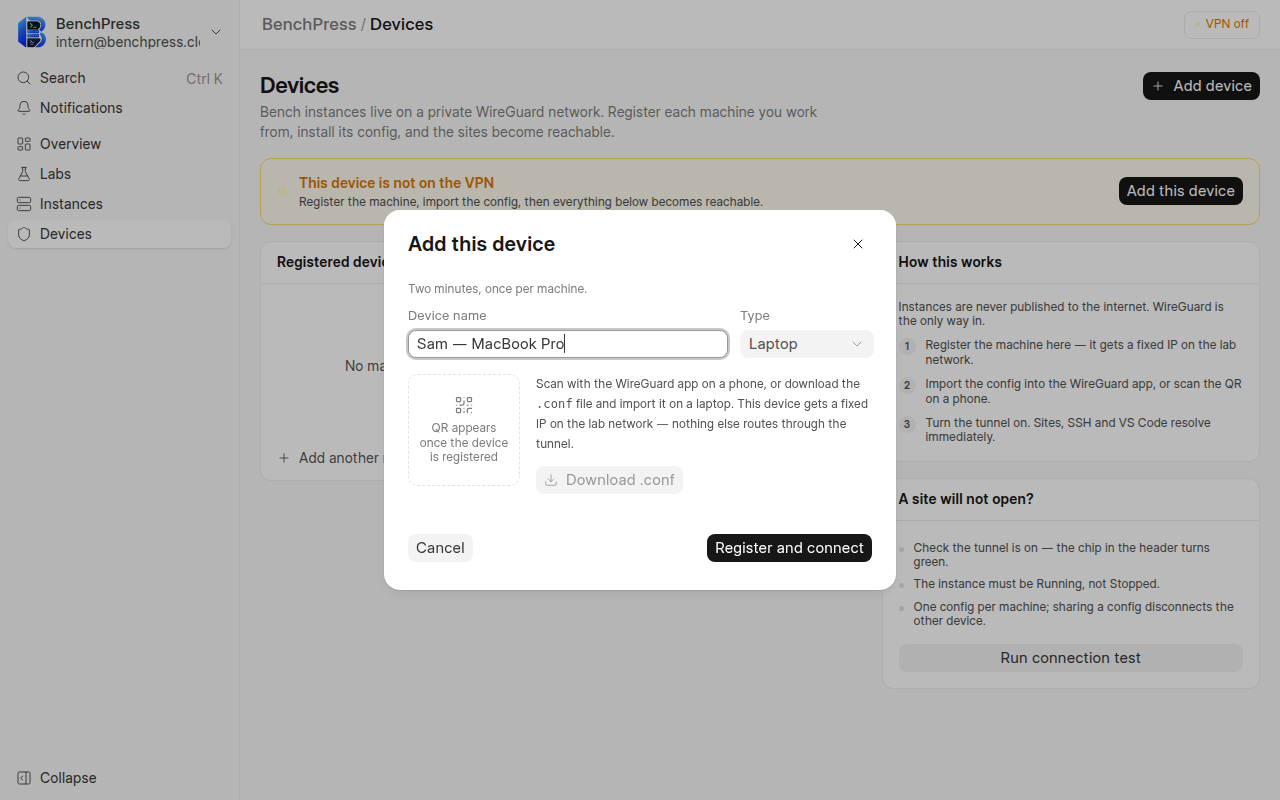Screen dimensions: 1280x800
Task: Cancel the Add this device dialog
Action: (x=440, y=548)
